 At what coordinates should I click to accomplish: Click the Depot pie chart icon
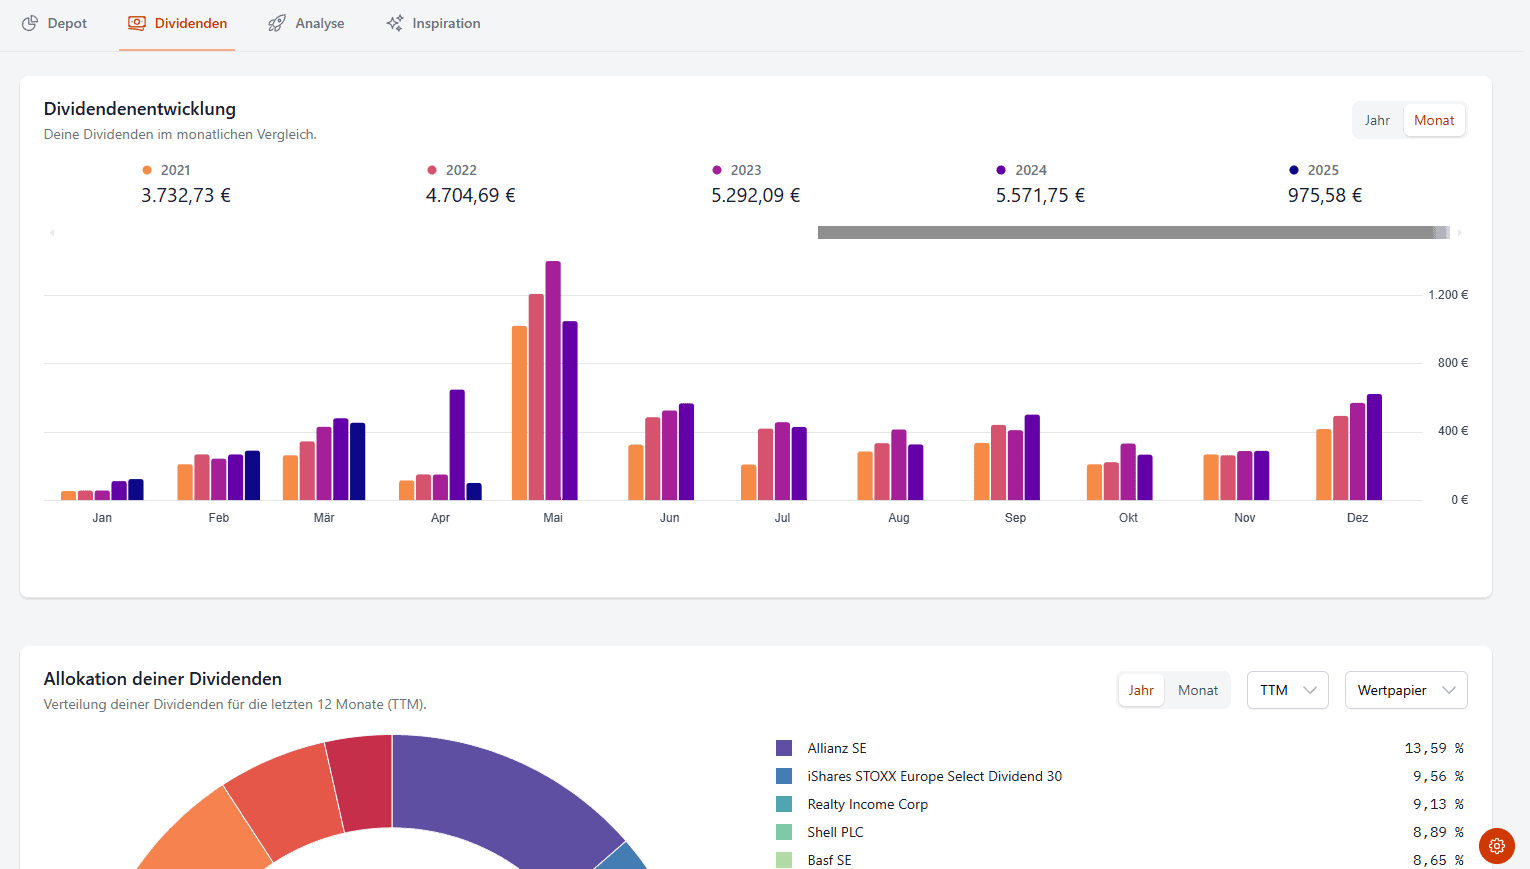(x=30, y=23)
